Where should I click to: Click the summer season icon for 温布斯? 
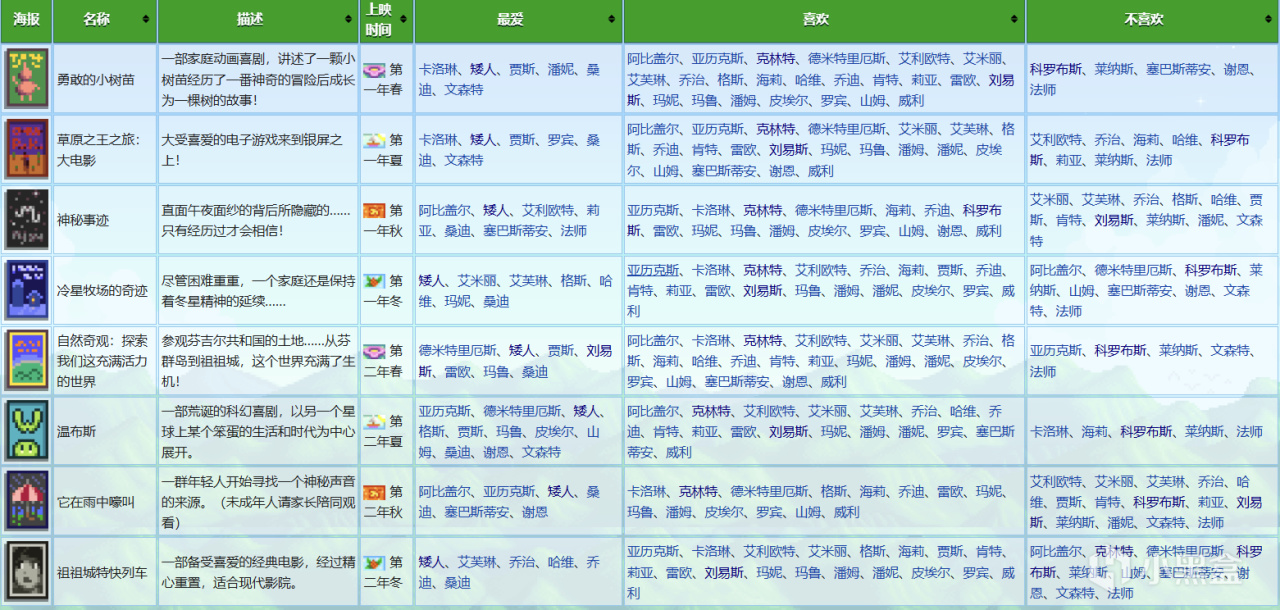[x=374, y=421]
